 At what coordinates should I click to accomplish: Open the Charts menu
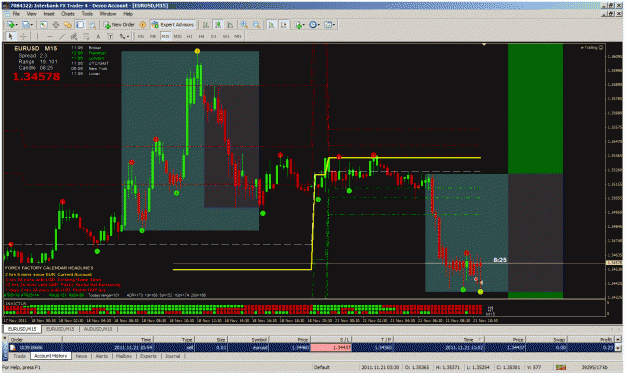pos(68,14)
